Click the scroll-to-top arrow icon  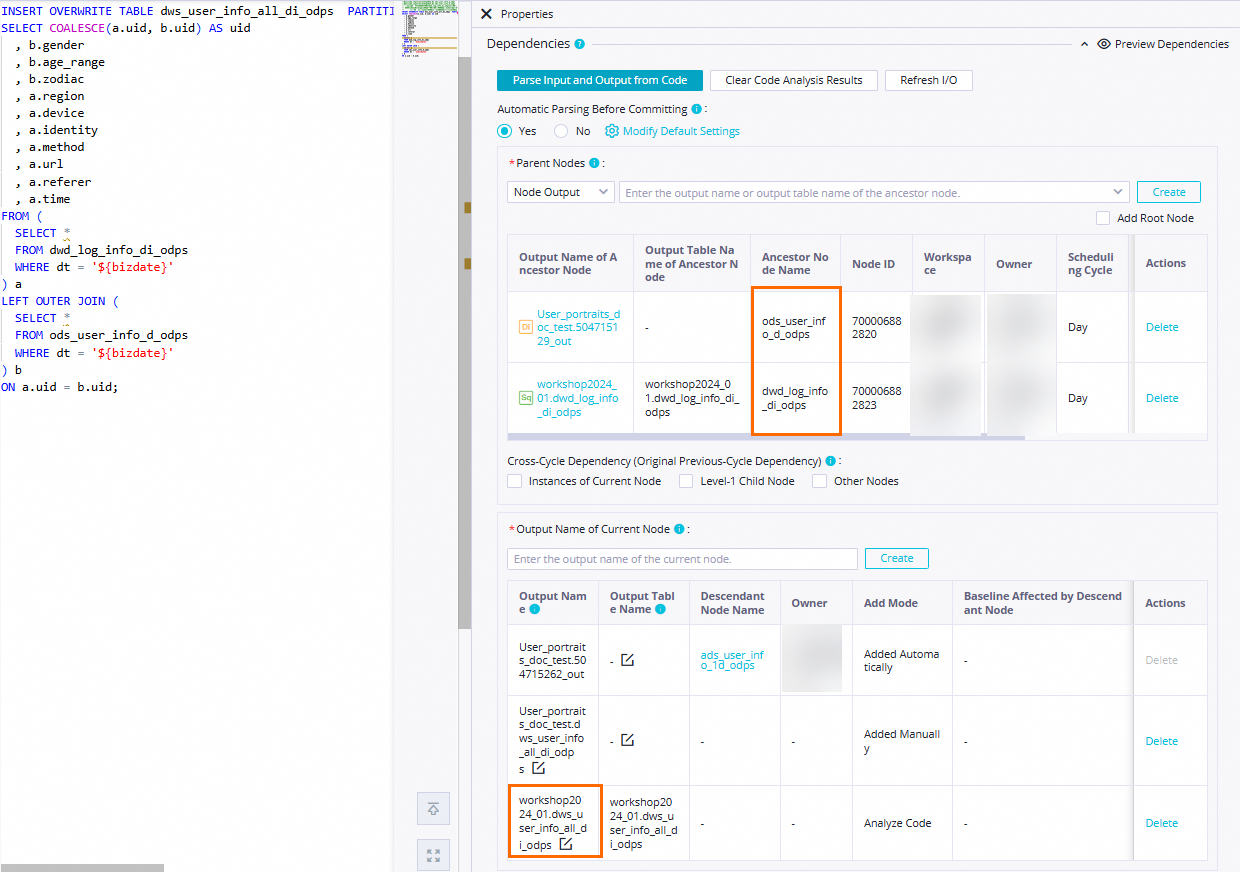[x=433, y=809]
